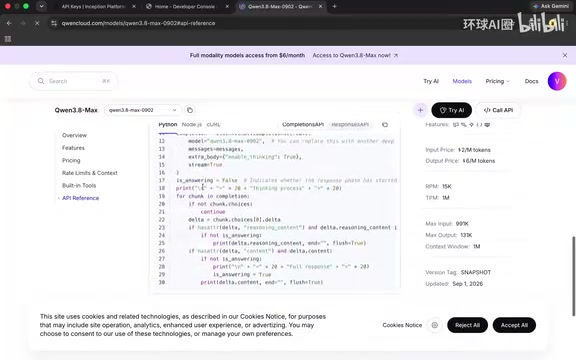576x360 pixels.
Task: Open Models in top navigation
Action: point(462,81)
